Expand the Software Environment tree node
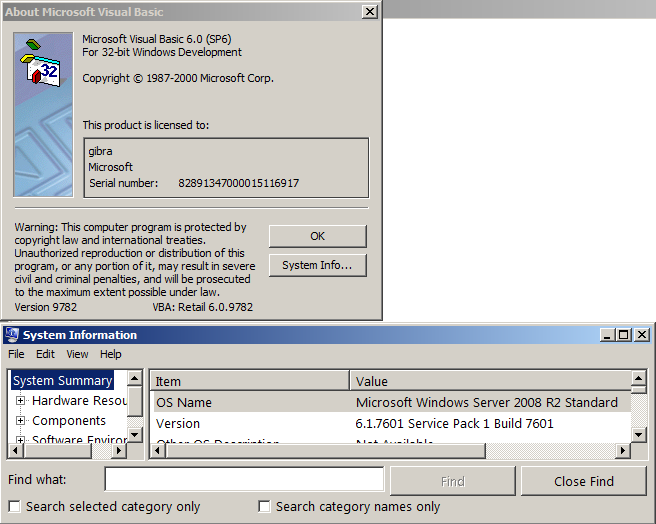 click(x=20, y=440)
